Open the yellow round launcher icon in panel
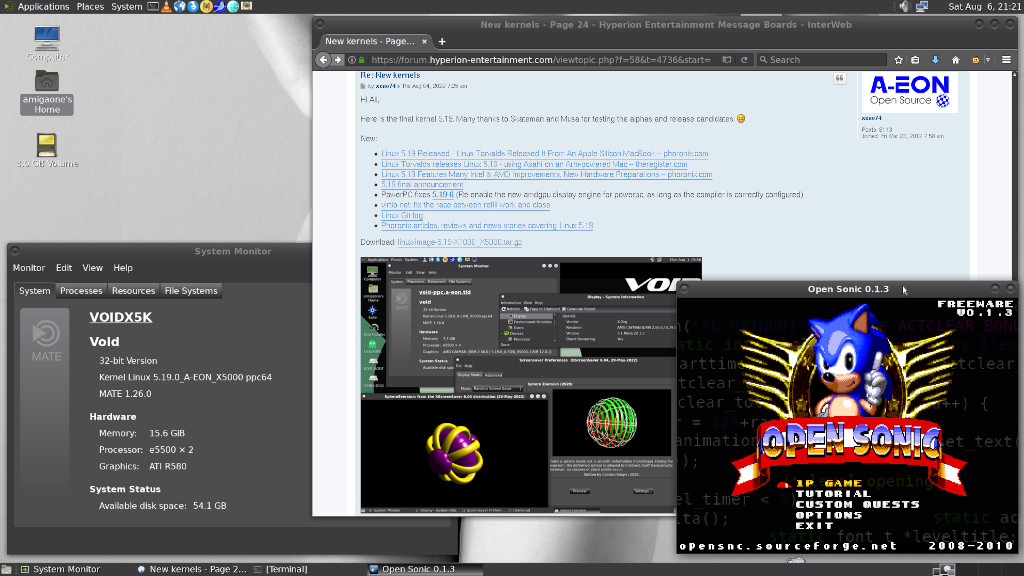 206,7
